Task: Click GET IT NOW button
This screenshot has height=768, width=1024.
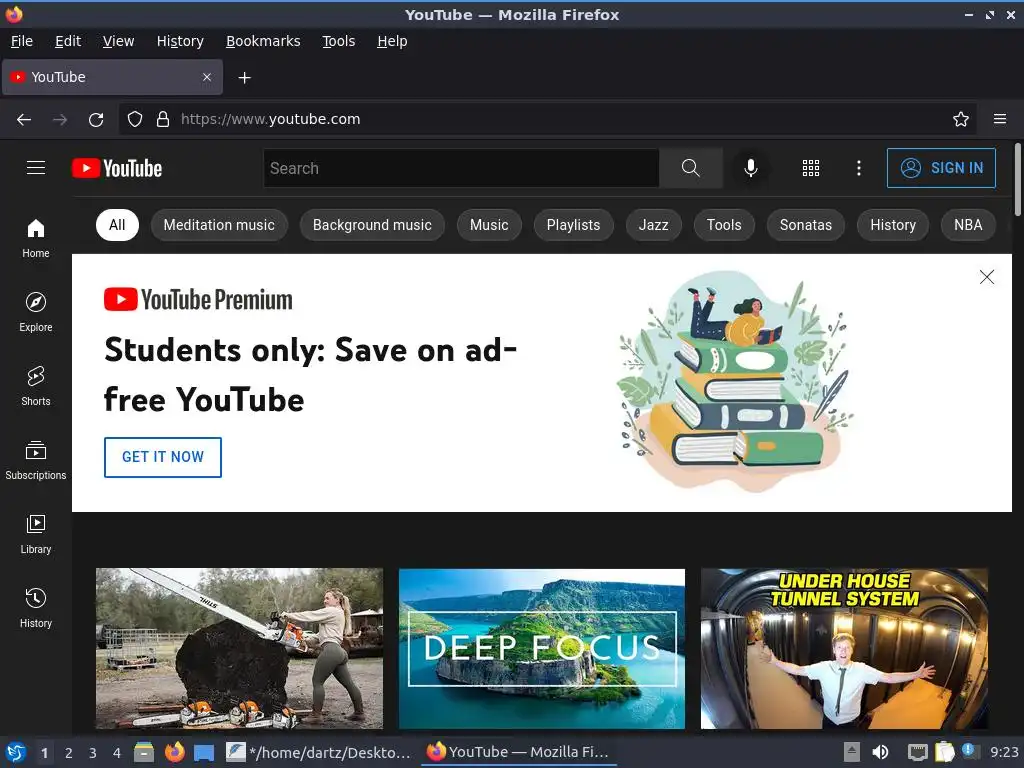Action: [163, 457]
